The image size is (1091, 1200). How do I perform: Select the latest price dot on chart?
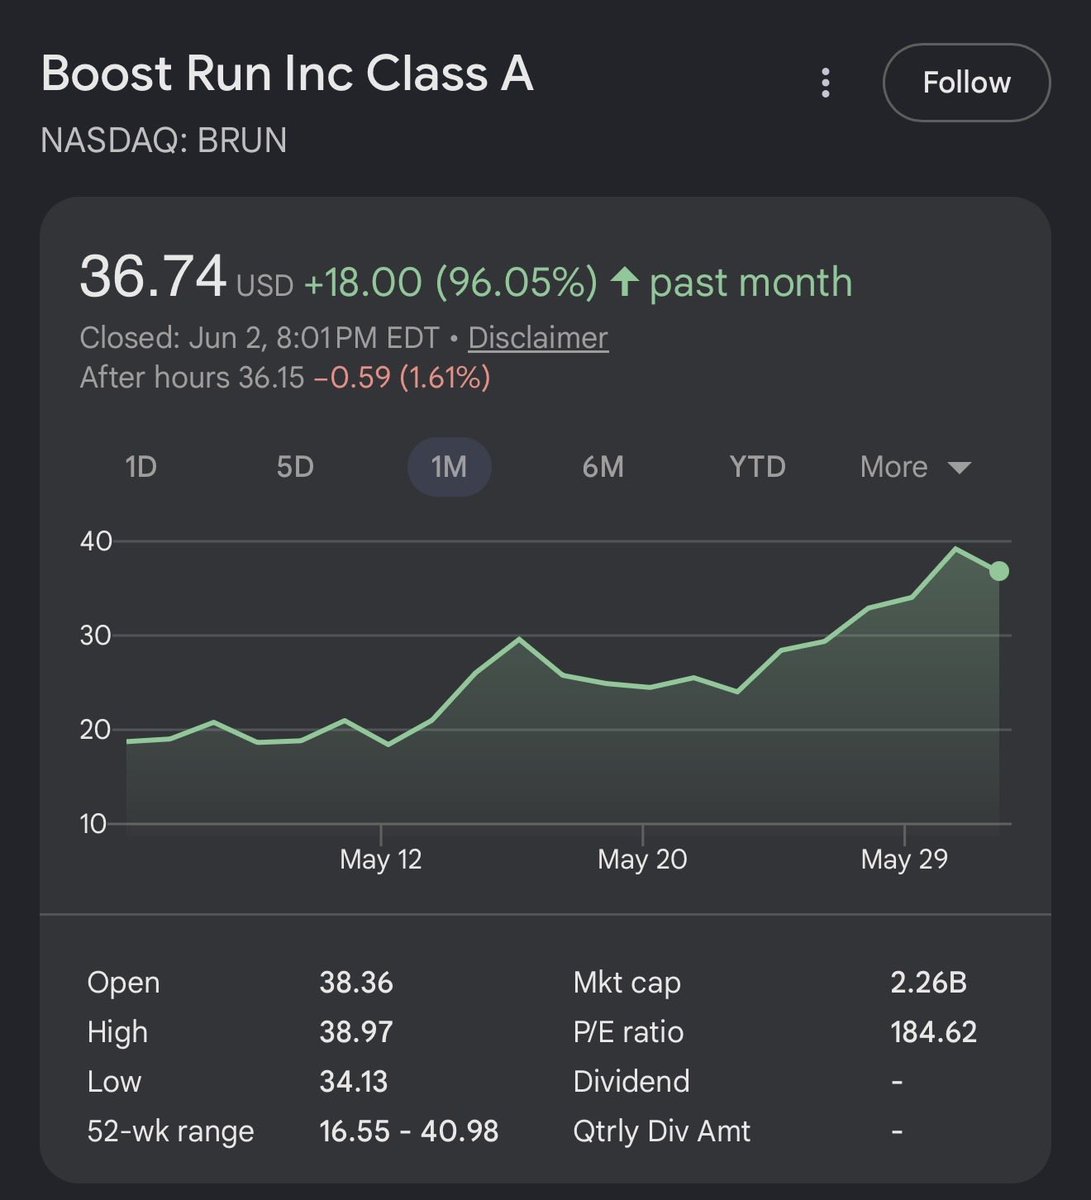tap(998, 571)
